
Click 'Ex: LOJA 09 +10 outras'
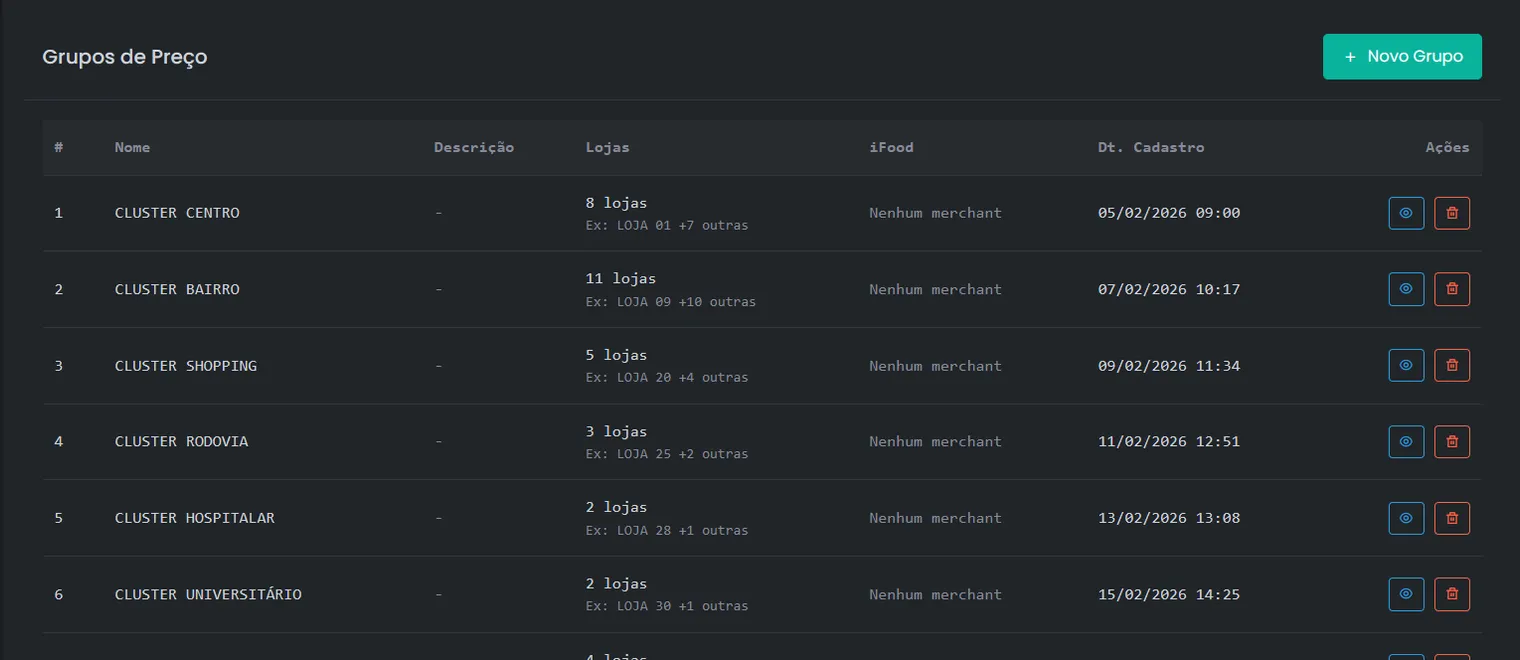[x=671, y=302]
